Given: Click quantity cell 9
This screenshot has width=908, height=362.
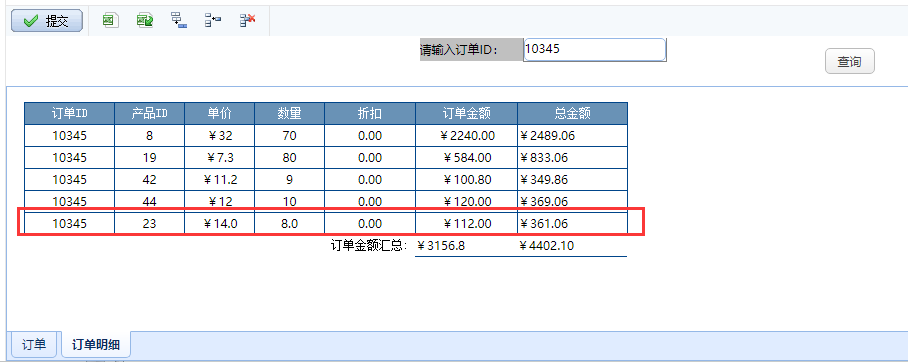Looking at the screenshot, I should coord(290,180).
